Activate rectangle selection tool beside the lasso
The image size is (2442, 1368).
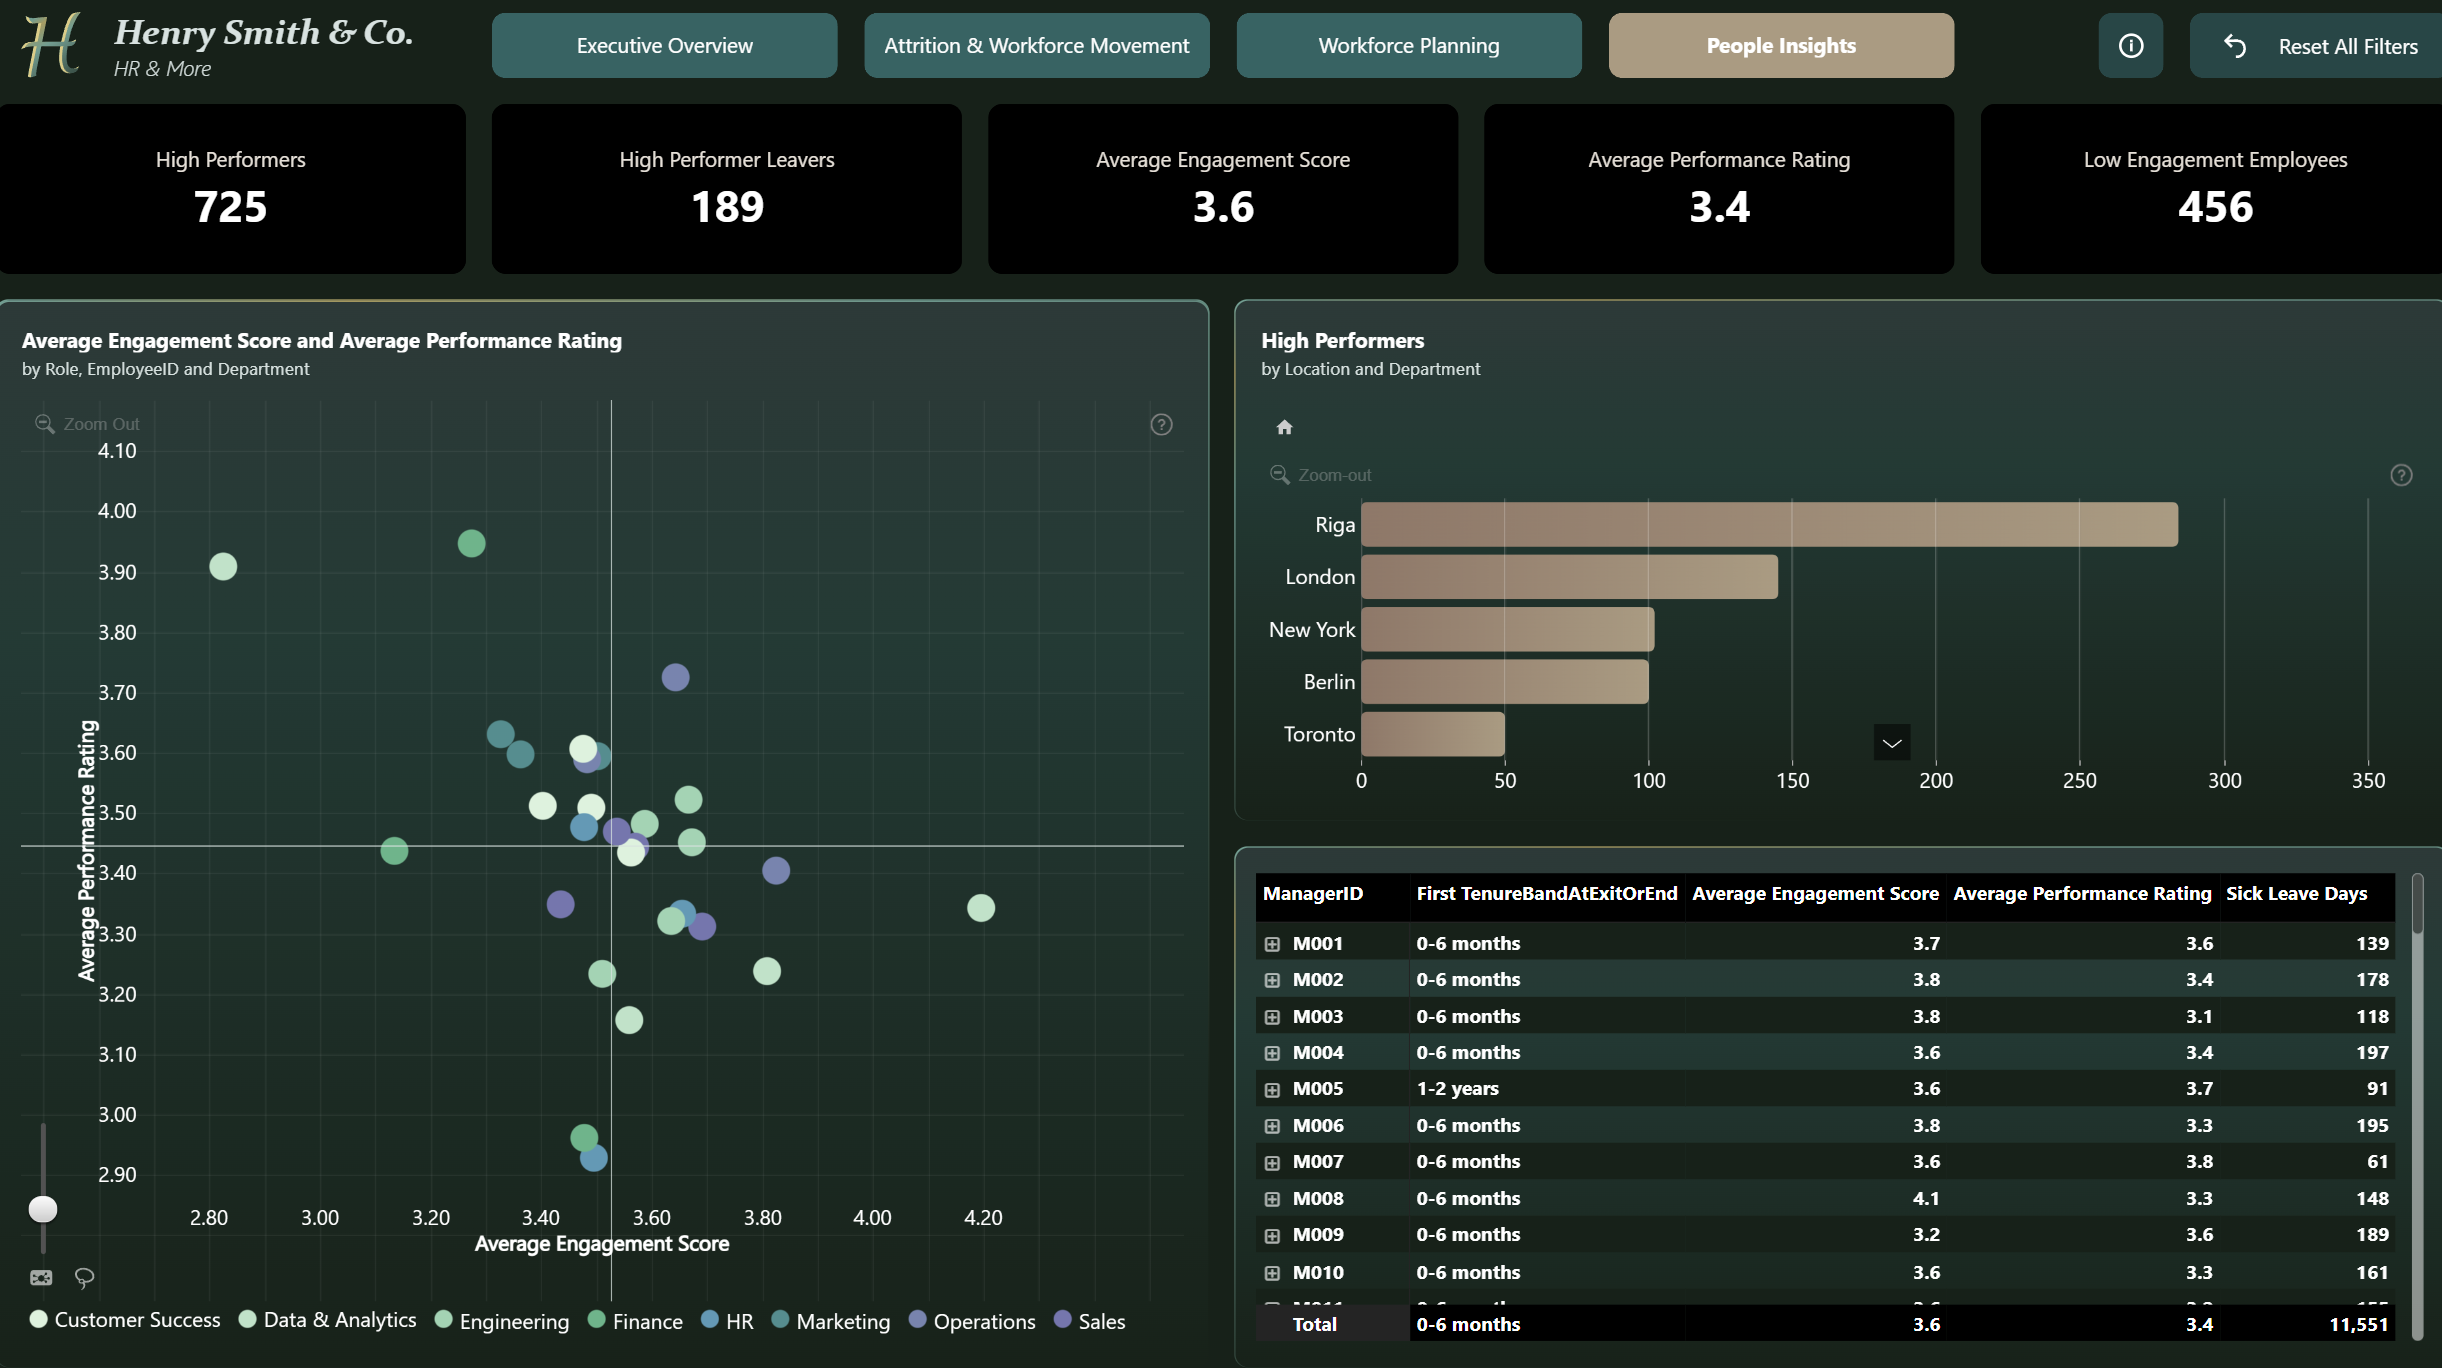pos(41,1277)
